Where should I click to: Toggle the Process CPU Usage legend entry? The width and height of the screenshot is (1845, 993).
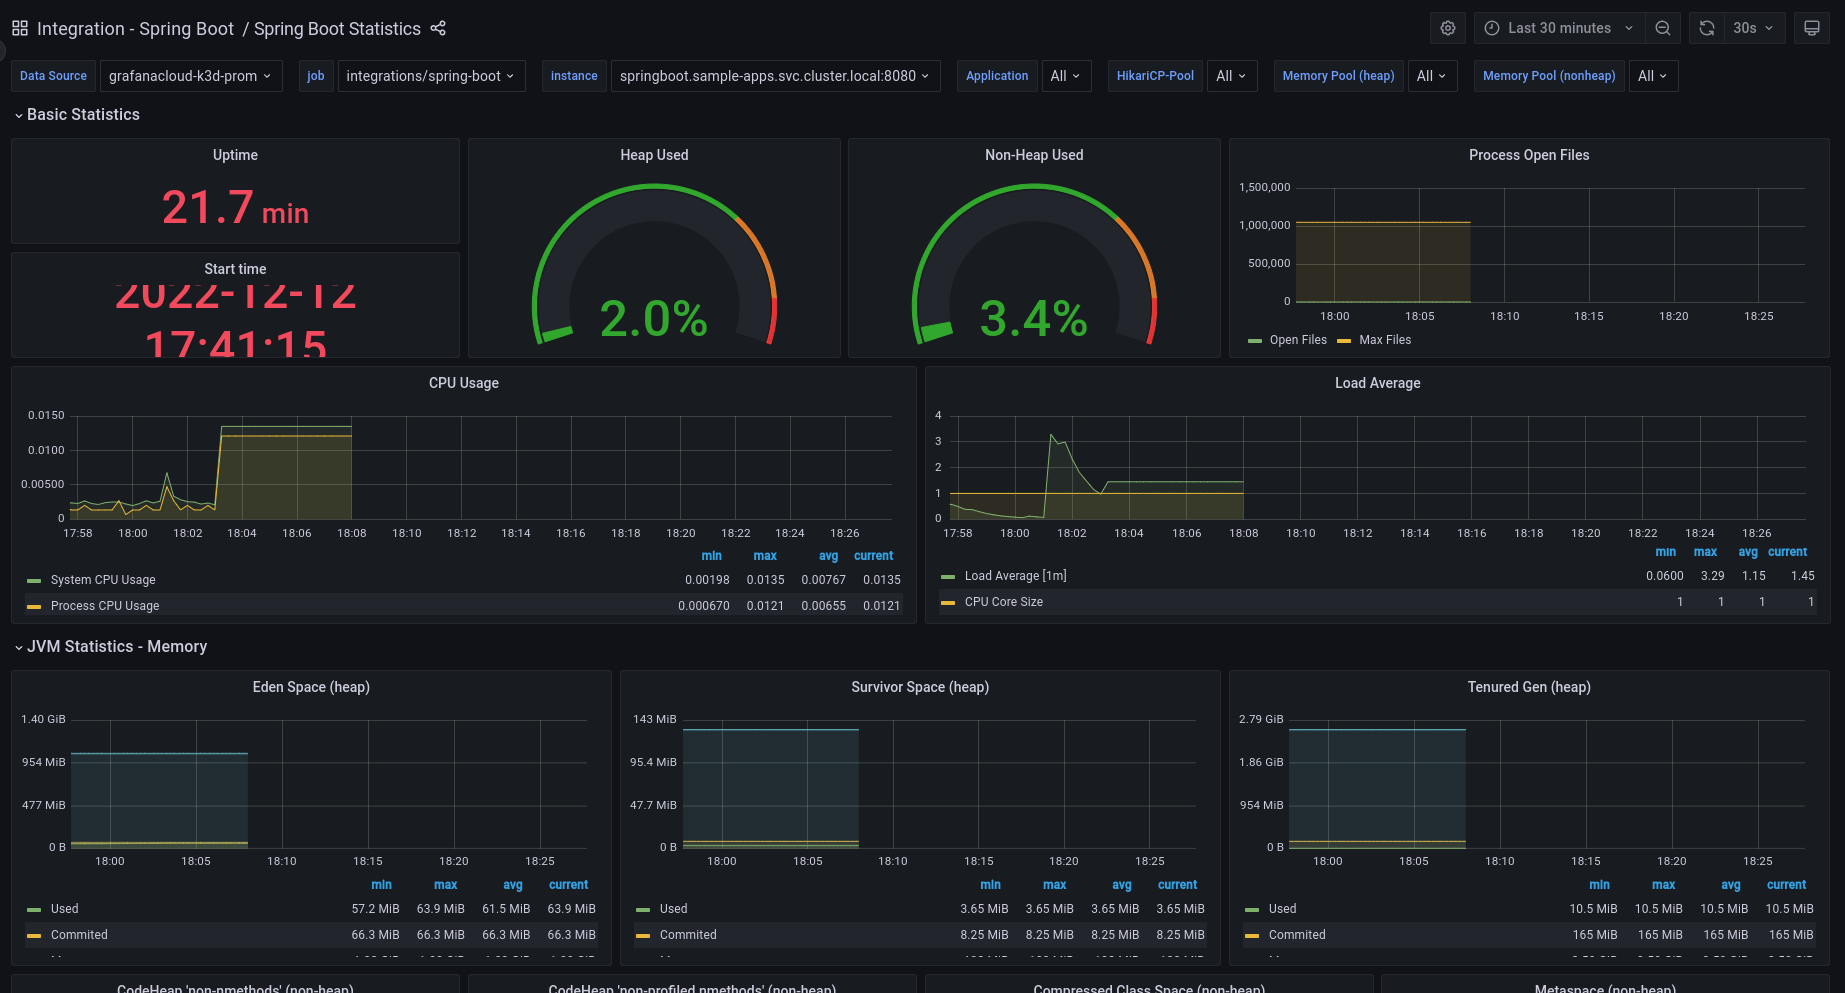pos(104,605)
